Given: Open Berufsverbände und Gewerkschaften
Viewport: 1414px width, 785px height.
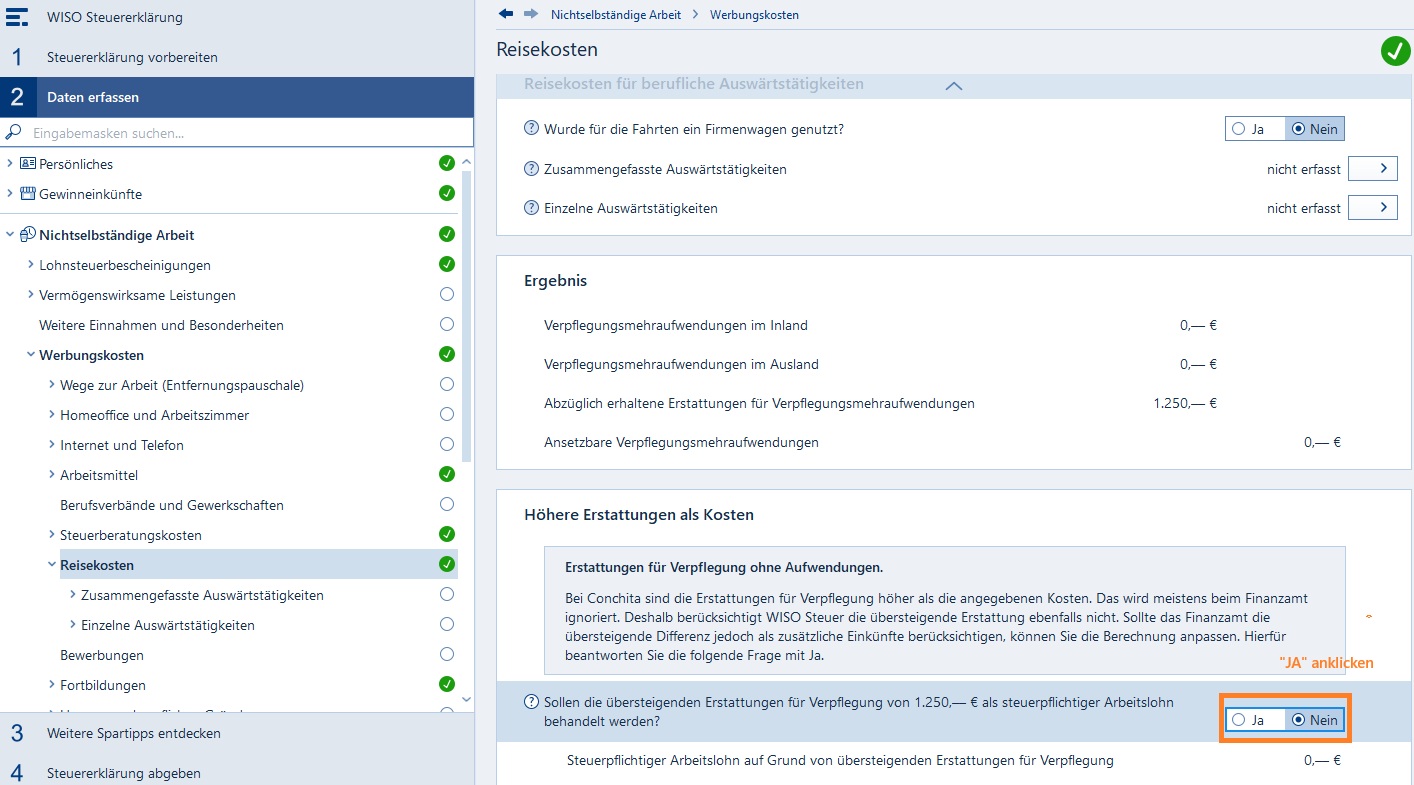Looking at the screenshot, I should point(172,505).
